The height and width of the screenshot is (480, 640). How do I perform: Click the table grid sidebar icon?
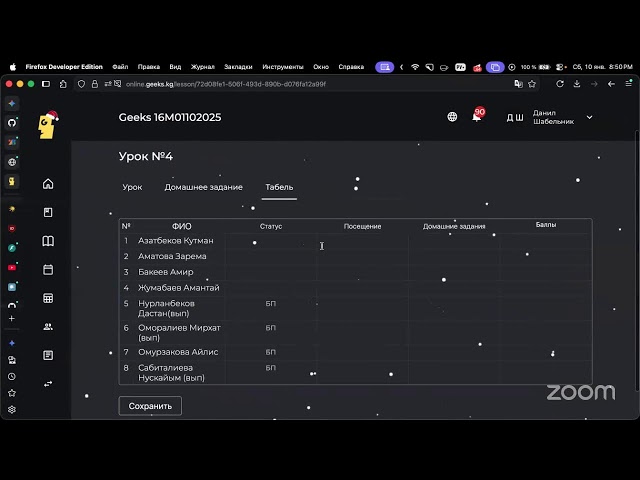tap(48, 298)
